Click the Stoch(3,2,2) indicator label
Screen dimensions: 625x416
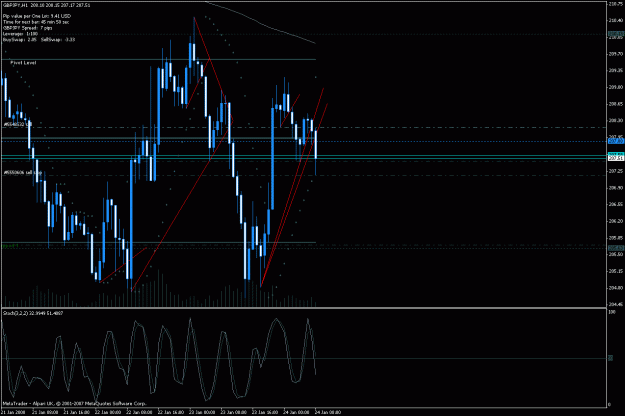(x=33, y=313)
